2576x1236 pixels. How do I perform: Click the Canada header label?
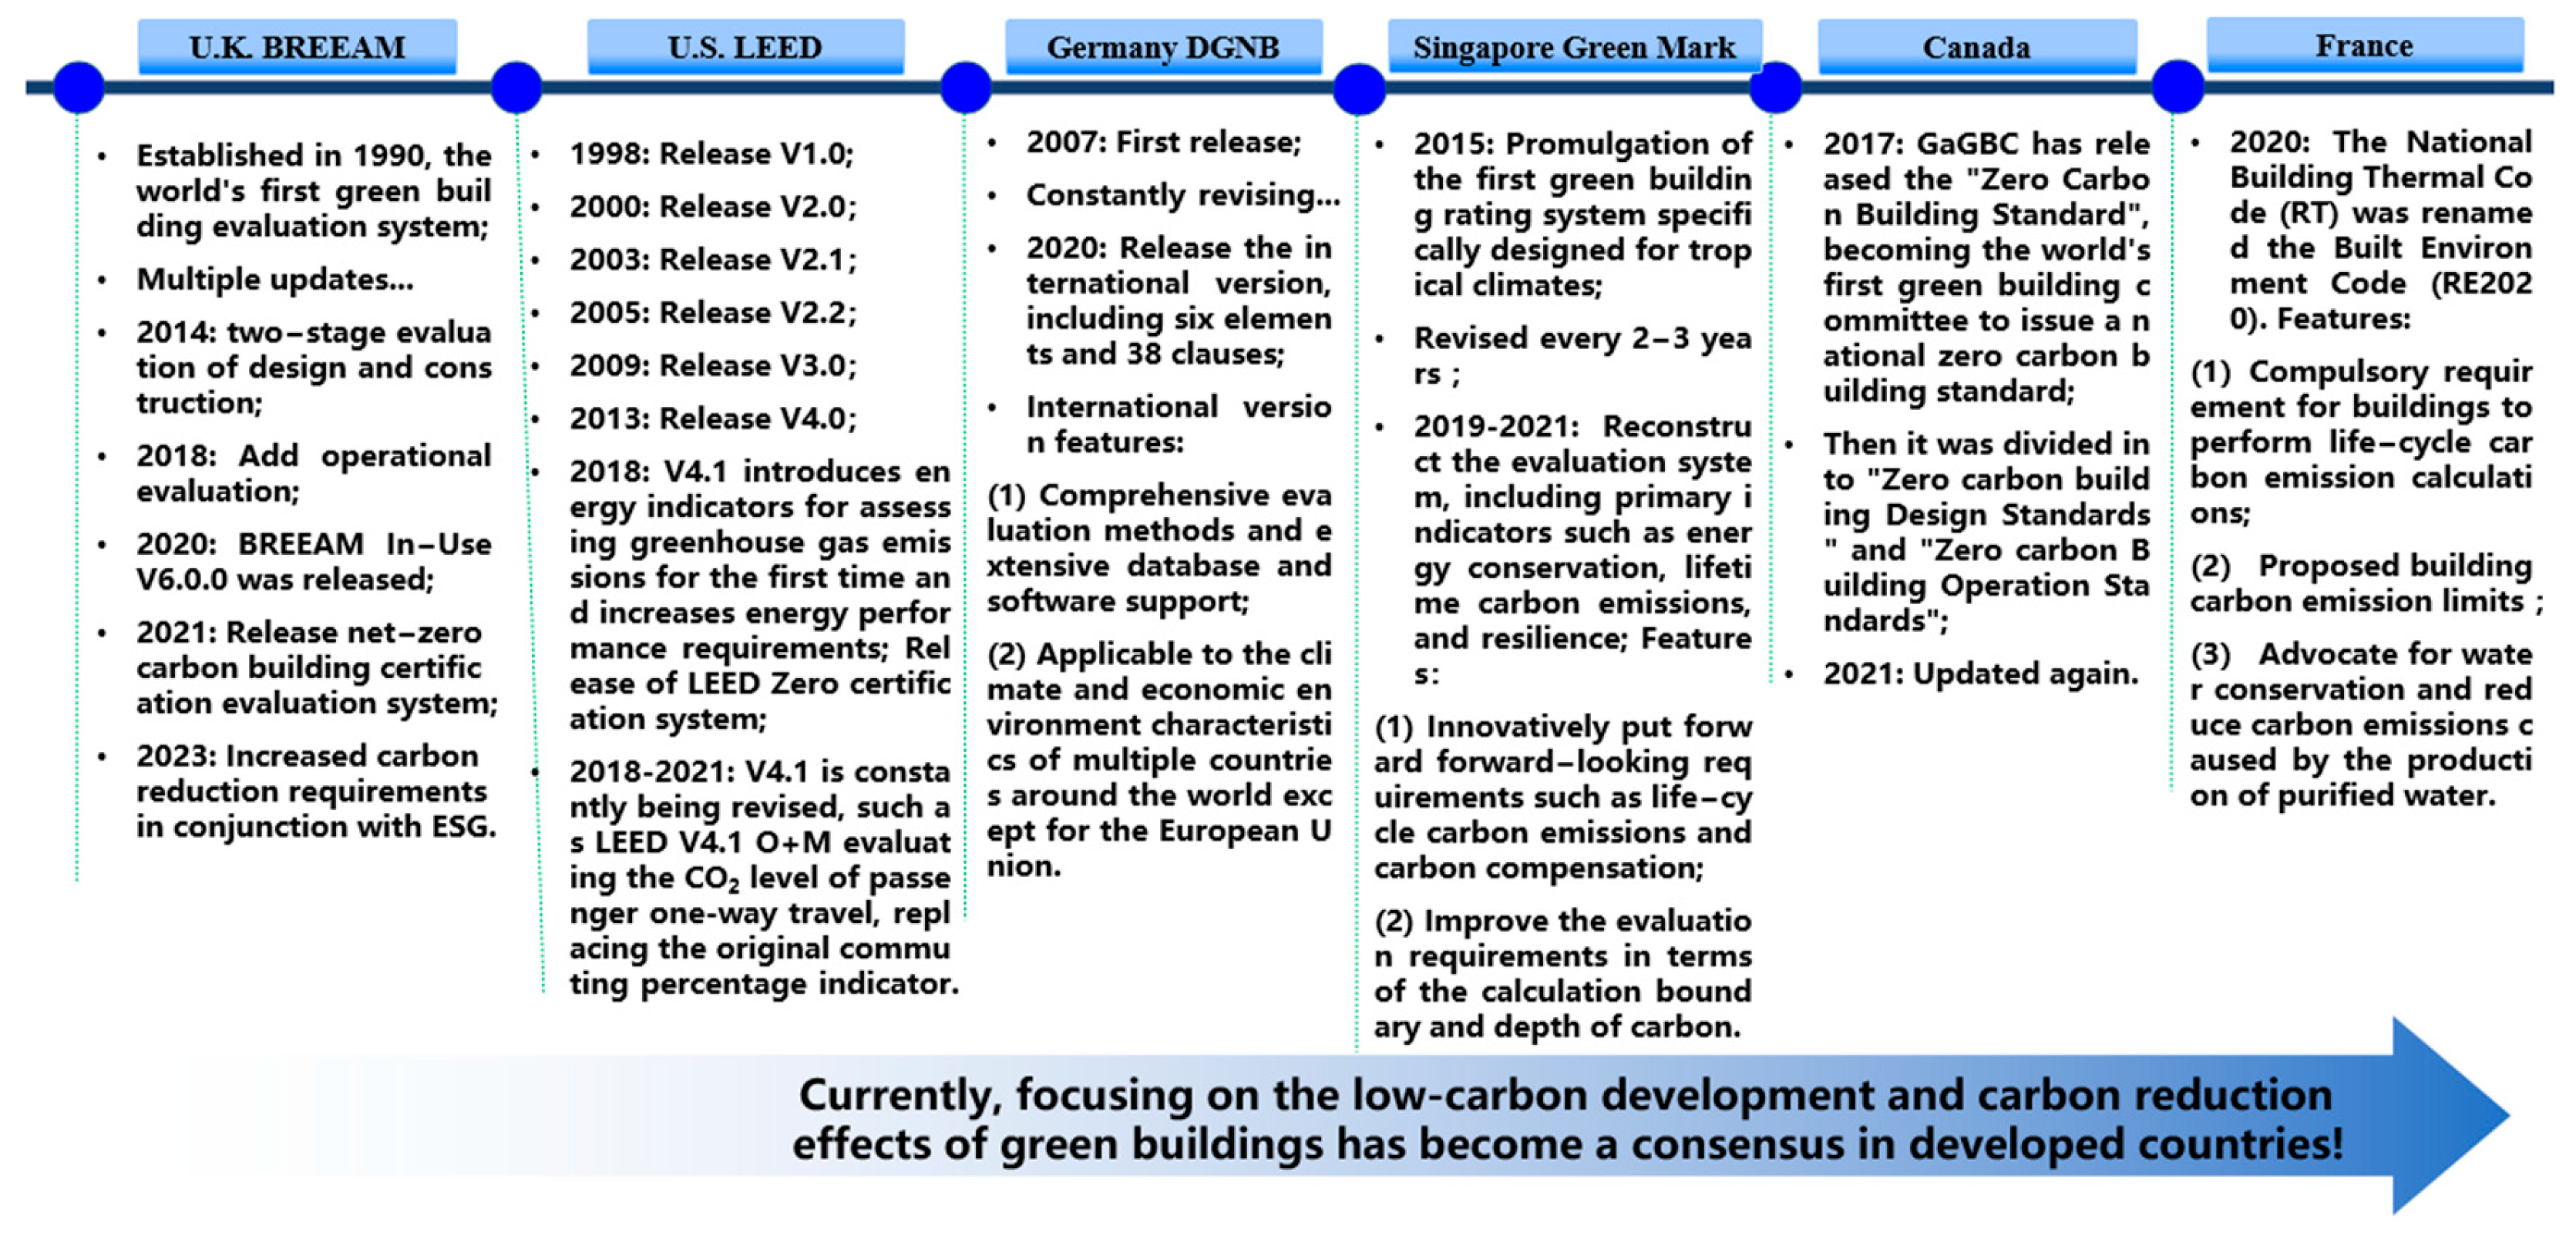click(x=1976, y=47)
